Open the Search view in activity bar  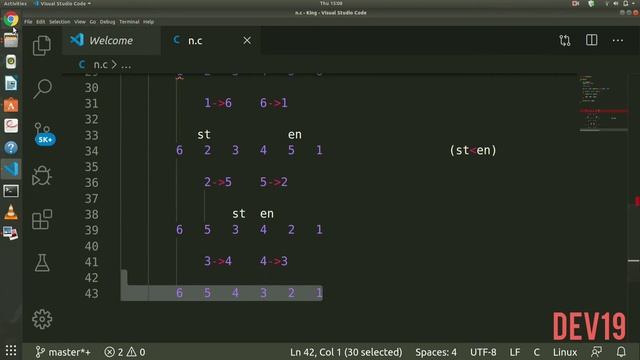pyautogui.click(x=42, y=89)
